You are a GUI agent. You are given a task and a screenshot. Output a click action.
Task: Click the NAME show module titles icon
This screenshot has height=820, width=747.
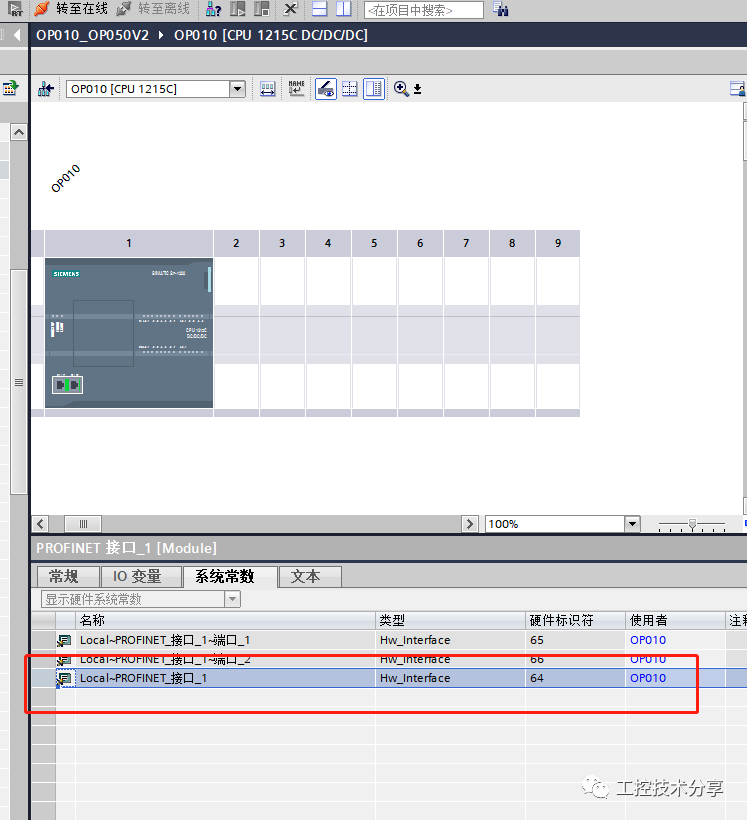297,89
